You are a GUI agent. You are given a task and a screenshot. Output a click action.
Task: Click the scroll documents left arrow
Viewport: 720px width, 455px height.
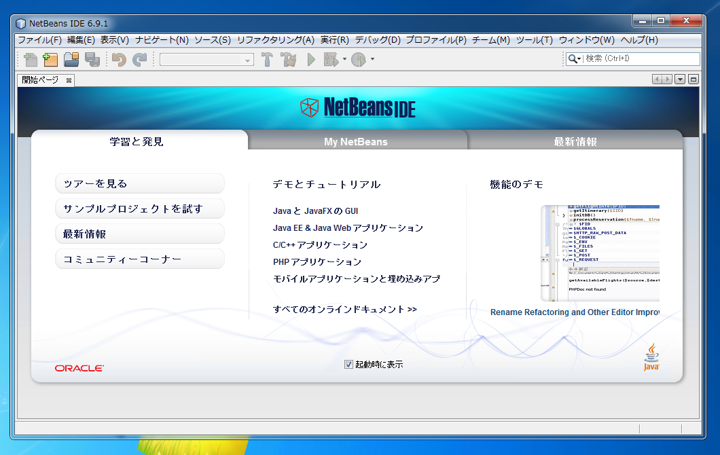(x=657, y=79)
